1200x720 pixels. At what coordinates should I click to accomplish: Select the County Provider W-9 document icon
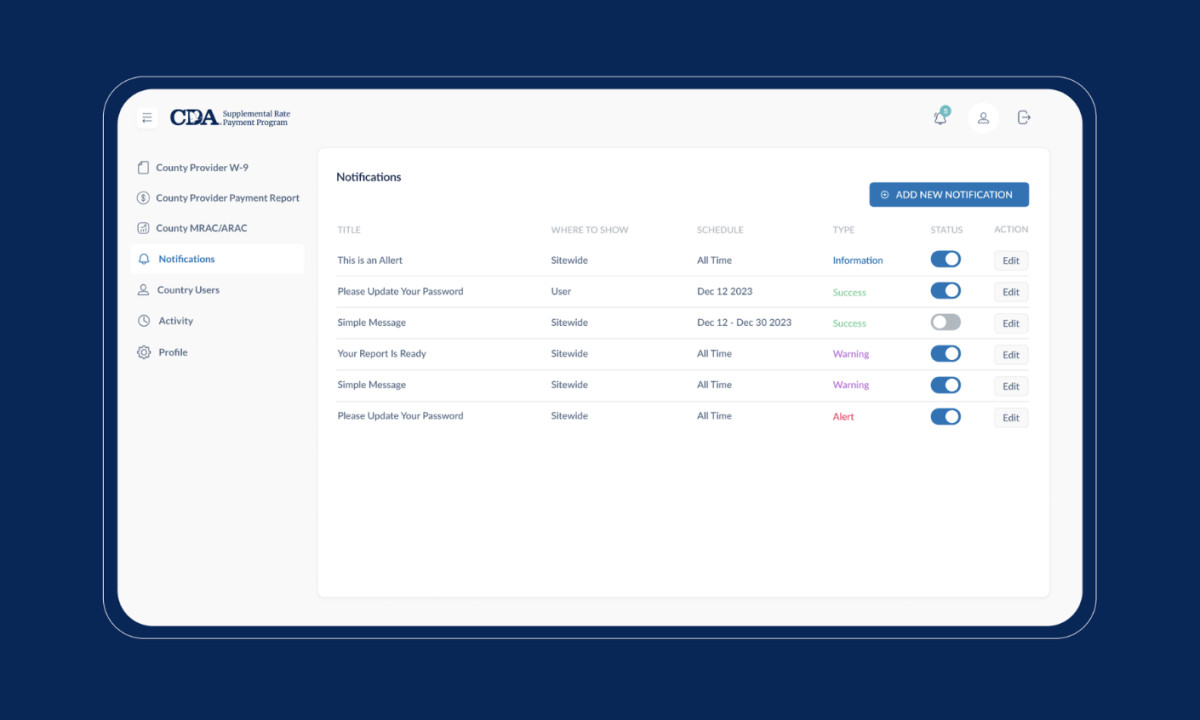[x=141, y=167]
